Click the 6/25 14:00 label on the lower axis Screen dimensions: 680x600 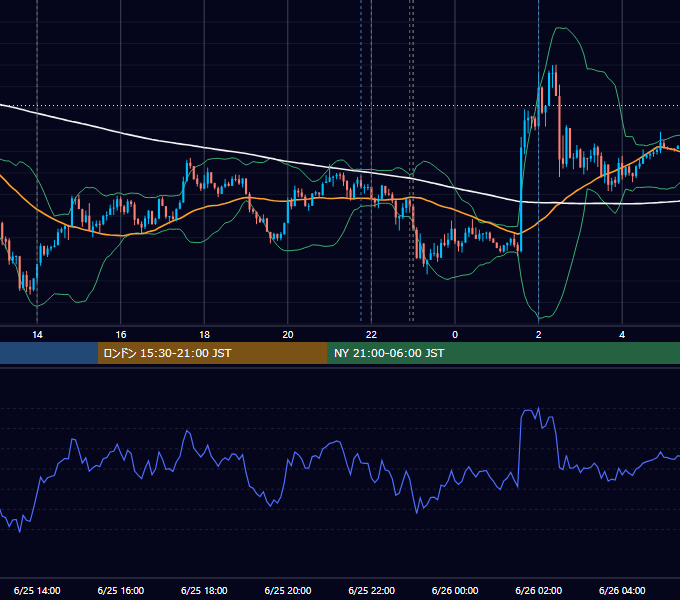point(37,590)
